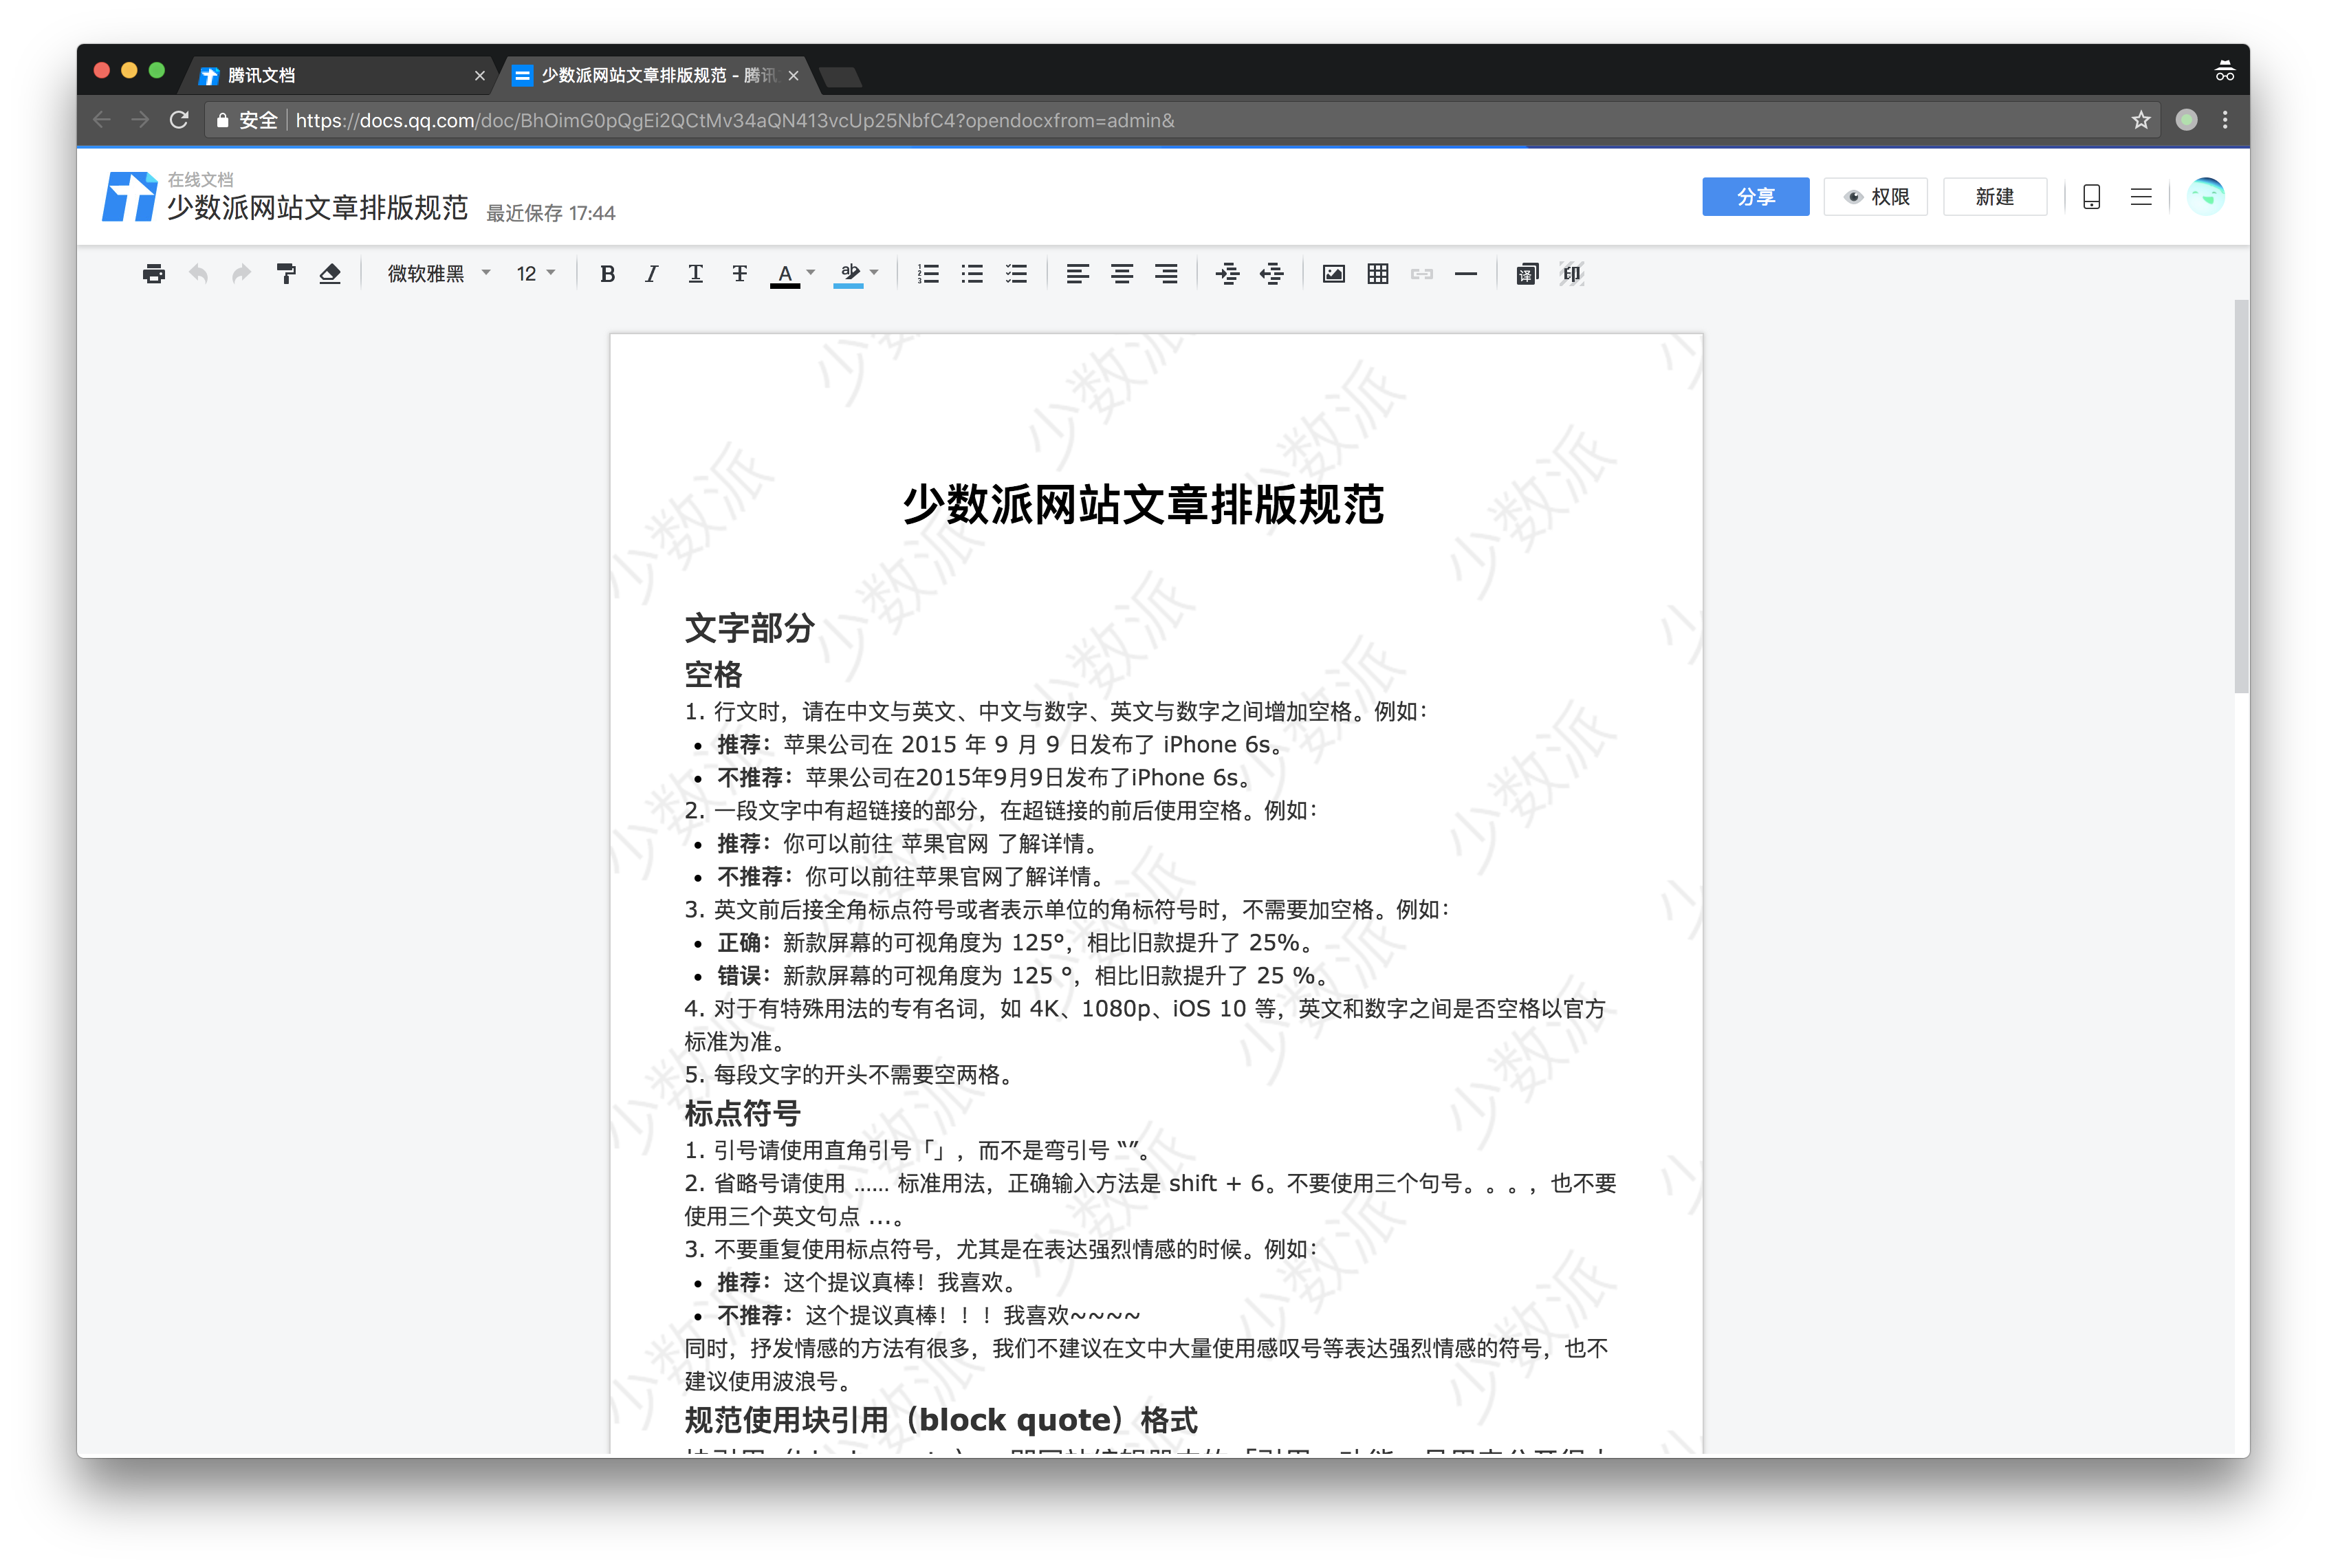Clear formatting with the eraser icon
2327x1568 pixels.
[x=330, y=274]
